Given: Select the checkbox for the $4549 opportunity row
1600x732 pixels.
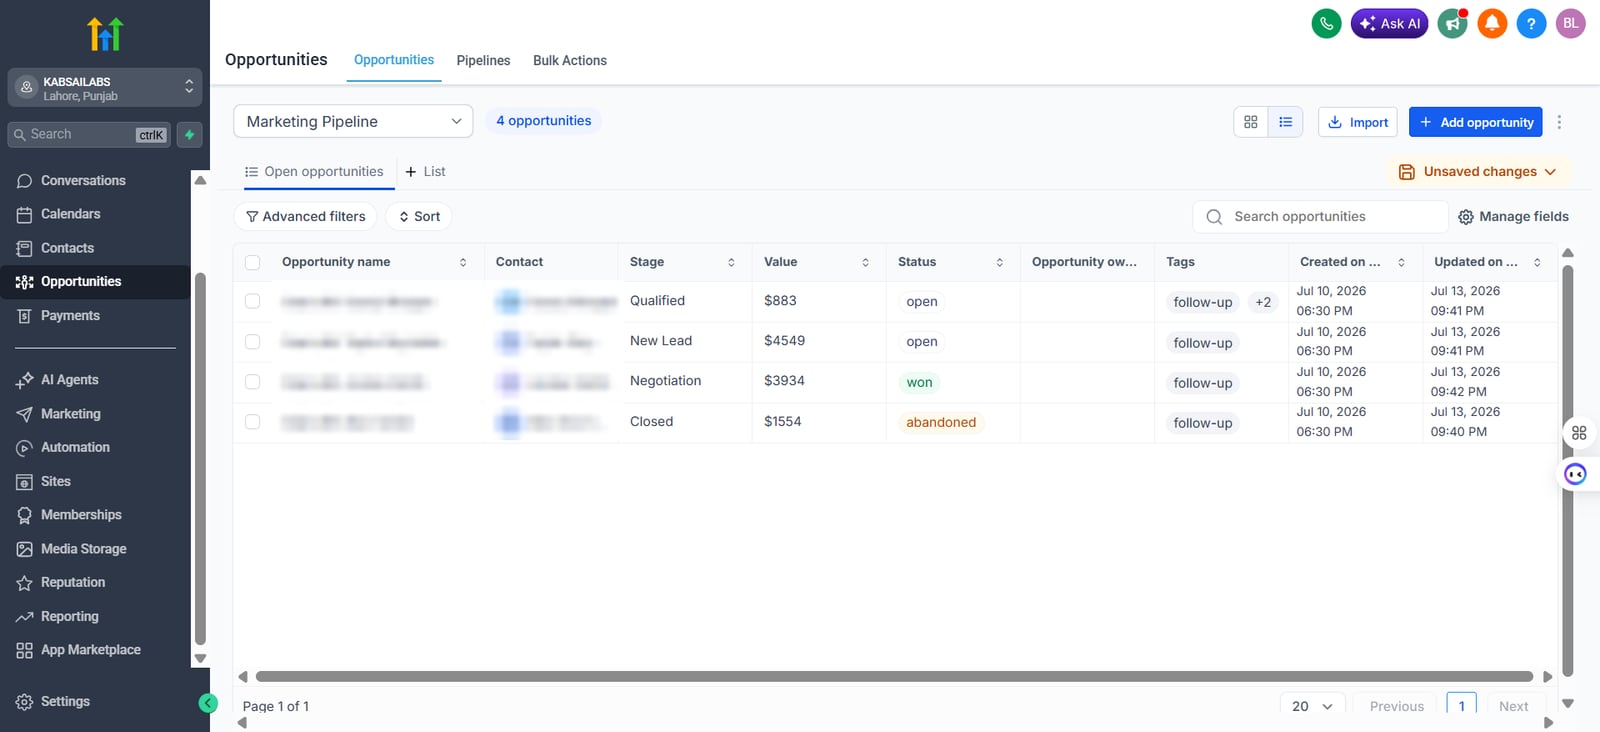Looking at the screenshot, I should click(x=252, y=342).
